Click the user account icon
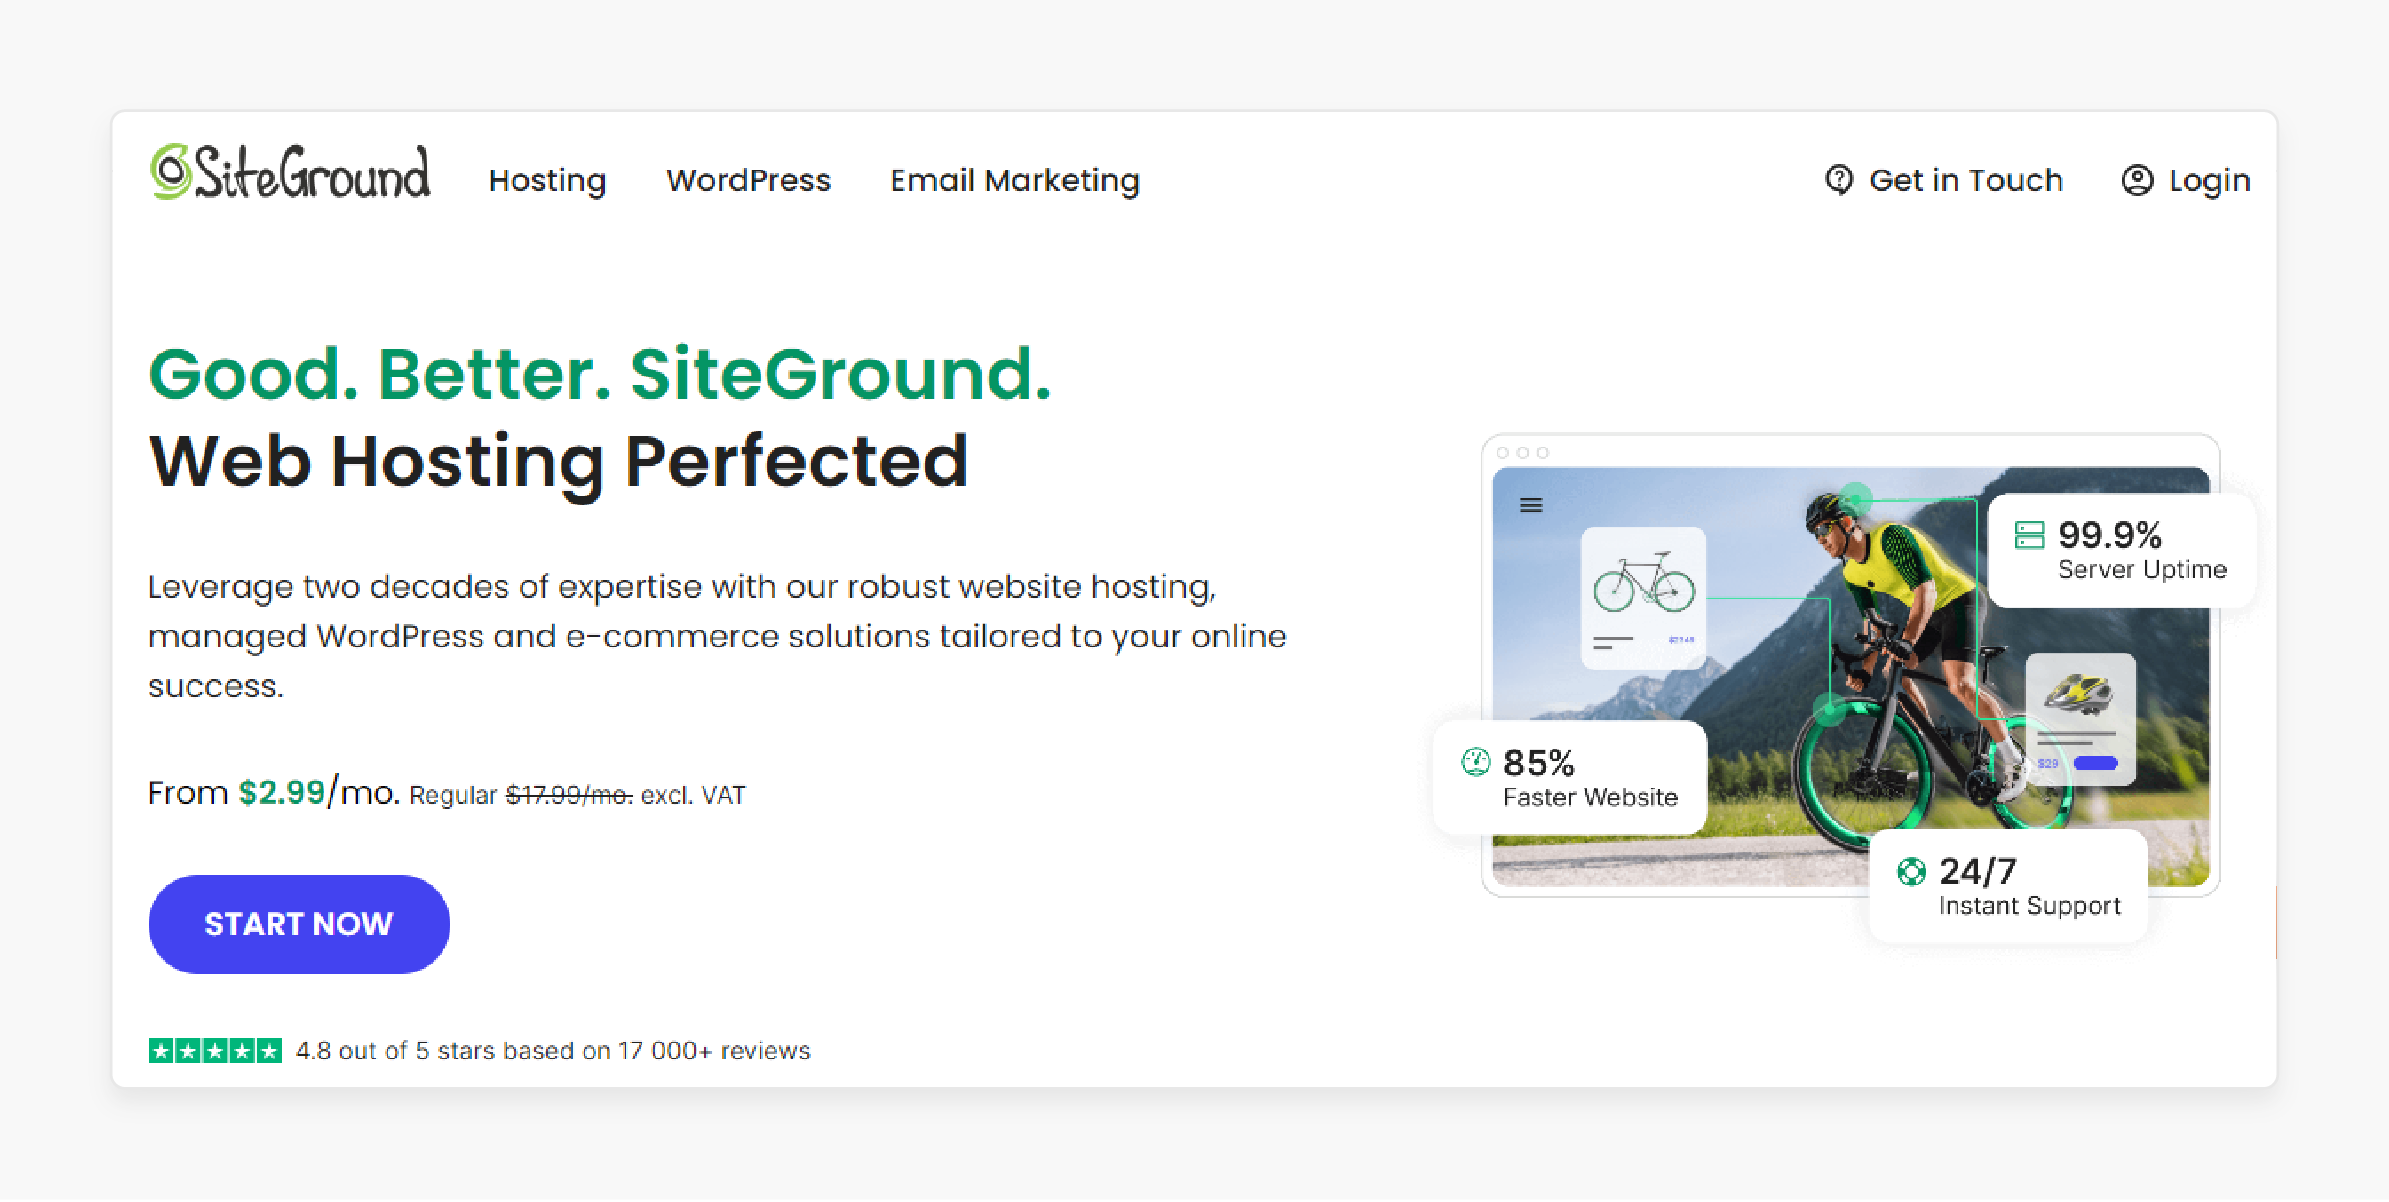The width and height of the screenshot is (2389, 1202). (x=2137, y=180)
